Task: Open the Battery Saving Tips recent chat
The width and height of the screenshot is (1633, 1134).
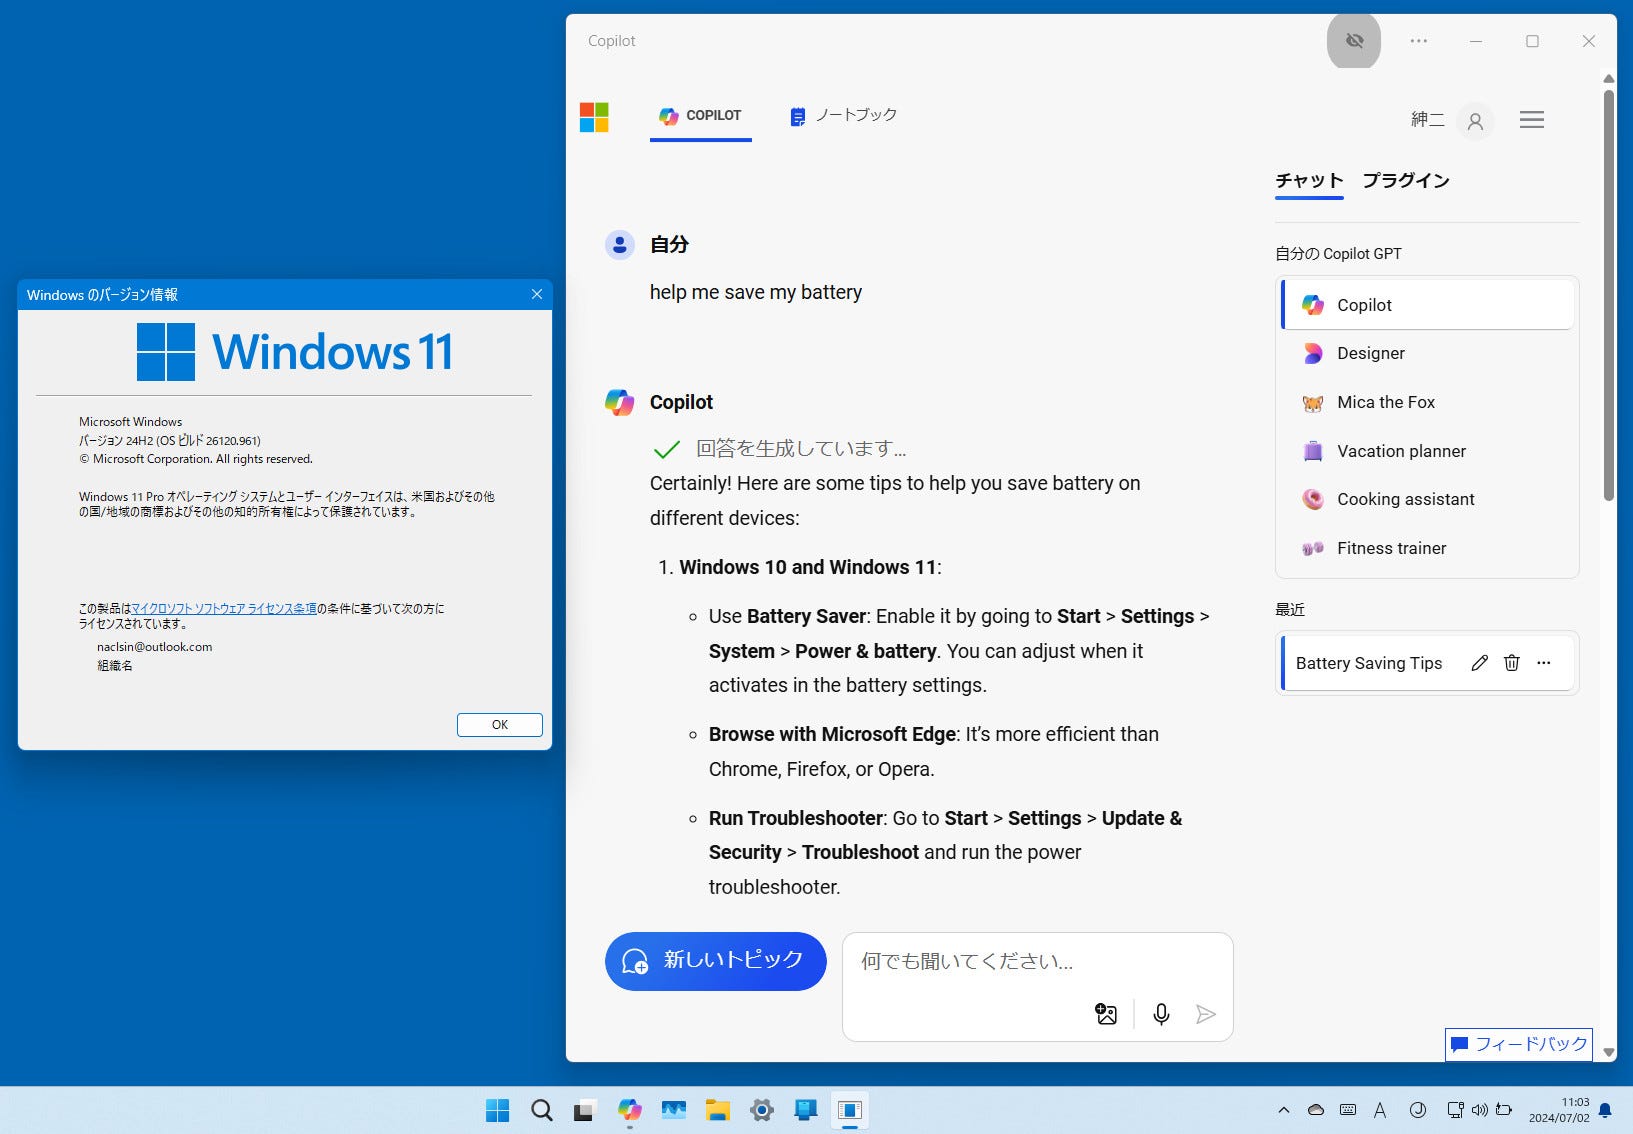Action: pos(1368,663)
